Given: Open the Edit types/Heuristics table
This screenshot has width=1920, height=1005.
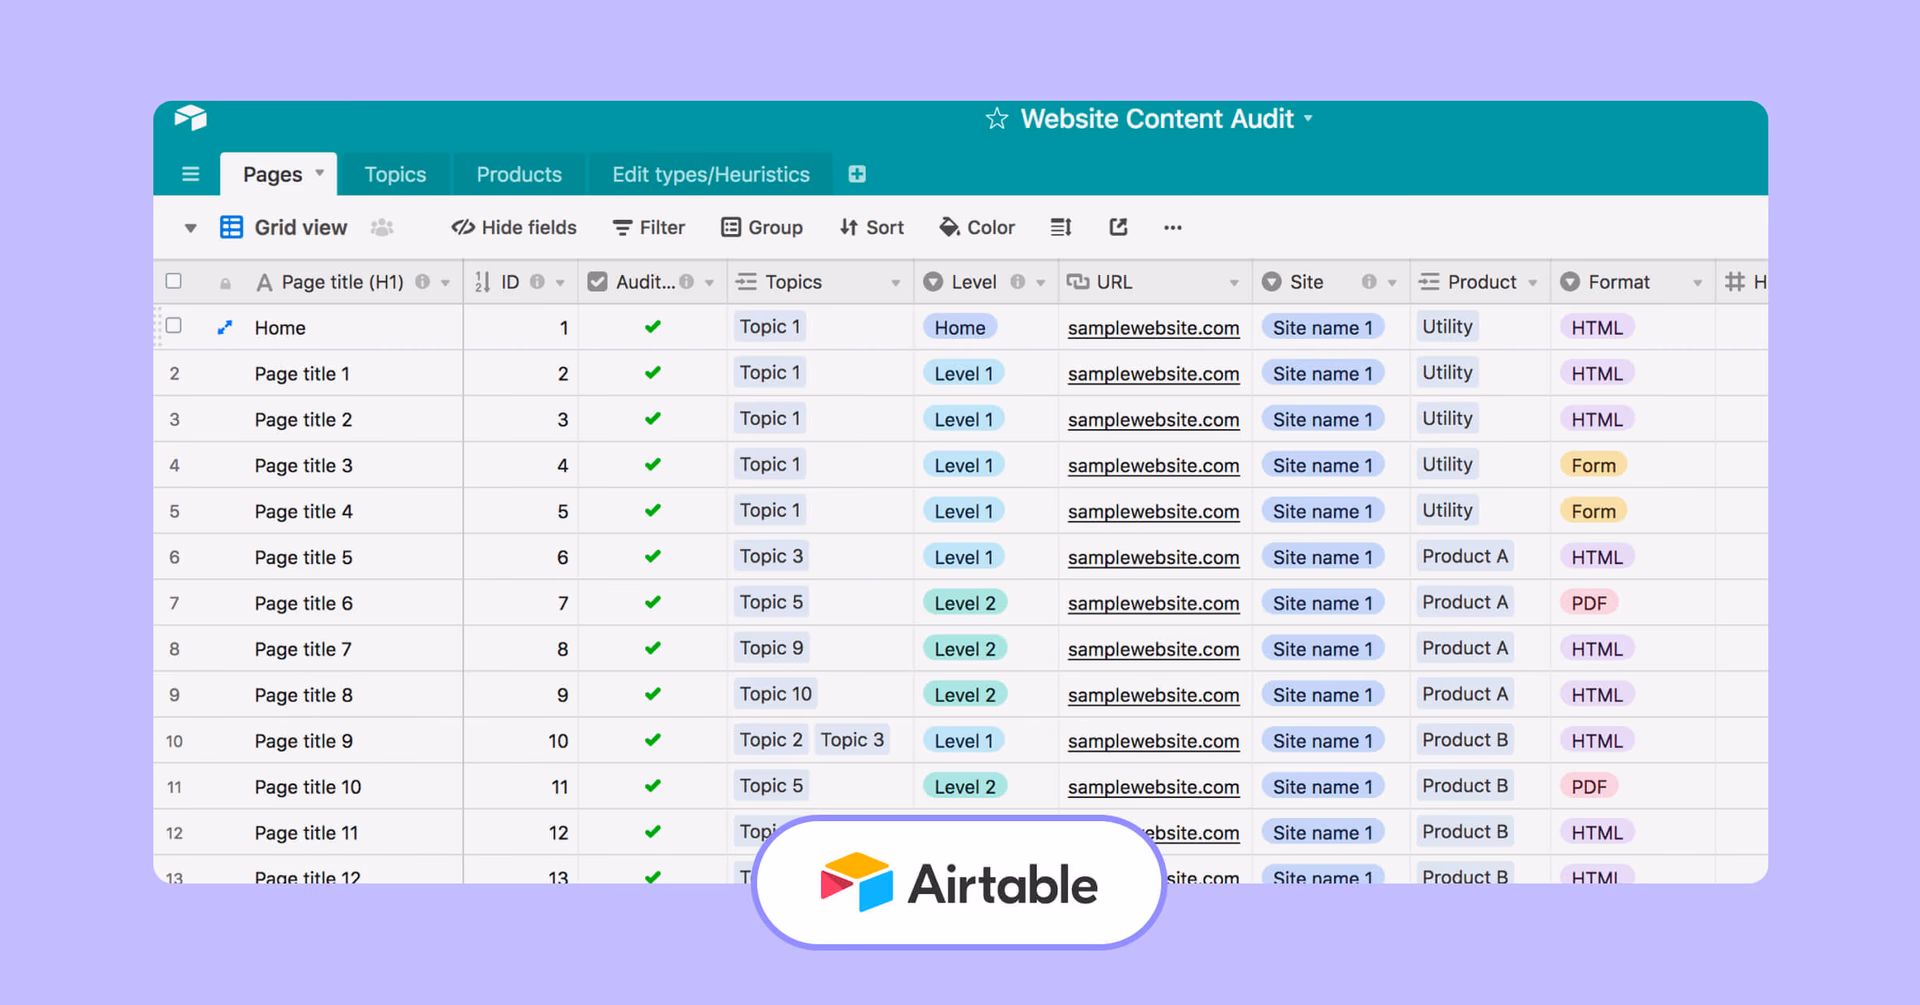Looking at the screenshot, I should click(x=710, y=173).
